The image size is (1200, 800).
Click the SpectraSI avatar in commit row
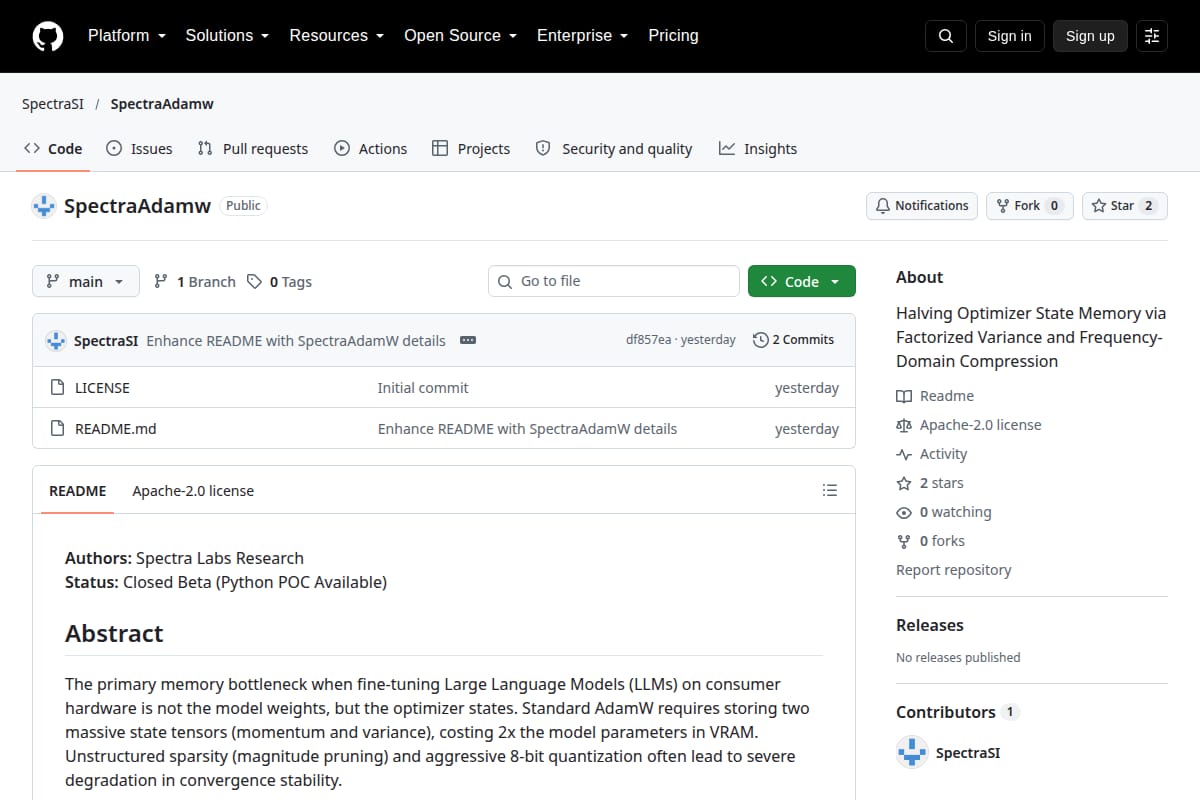pos(56,340)
